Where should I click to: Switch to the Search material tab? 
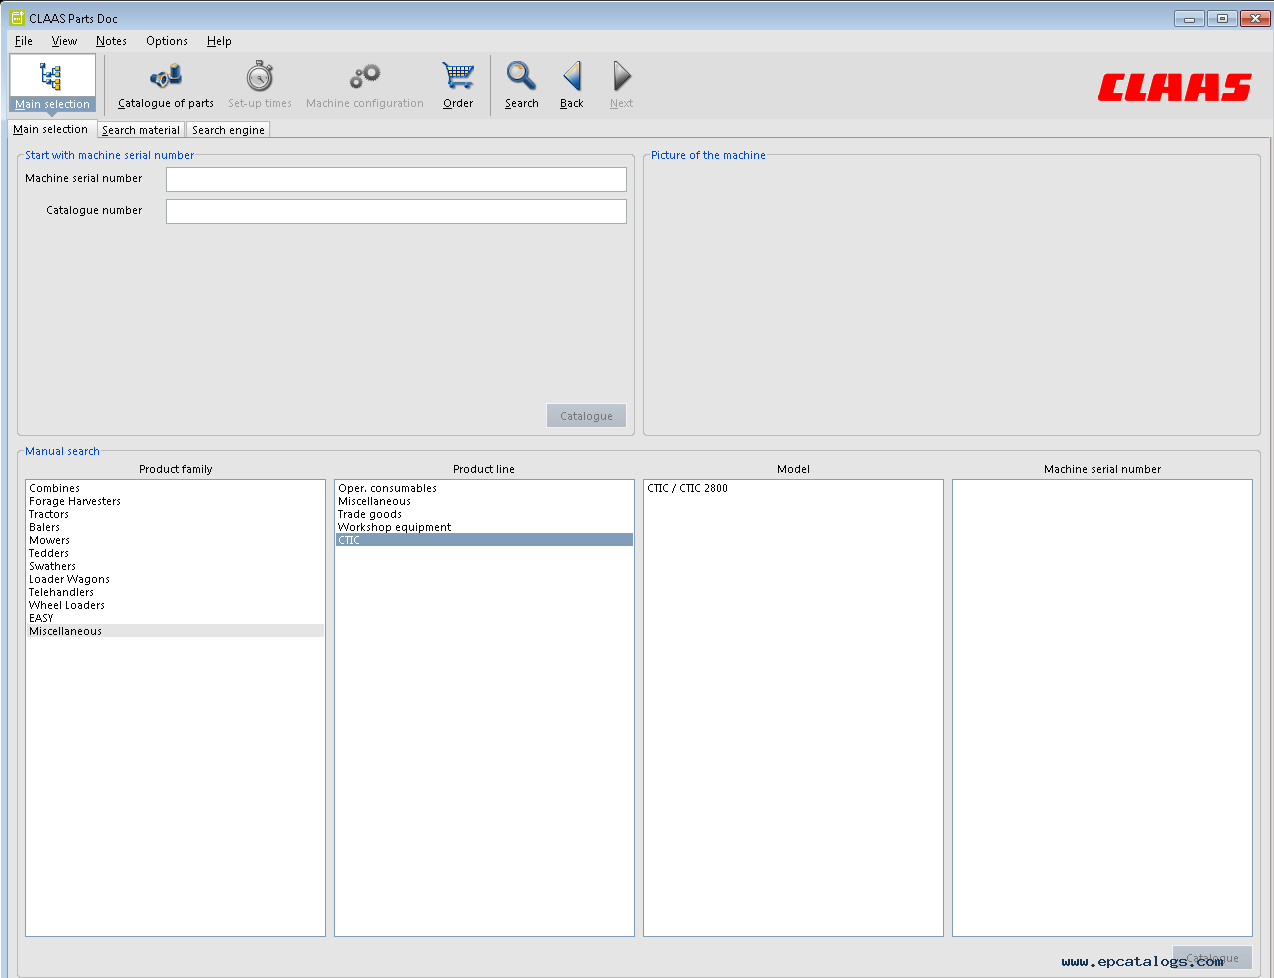(141, 130)
